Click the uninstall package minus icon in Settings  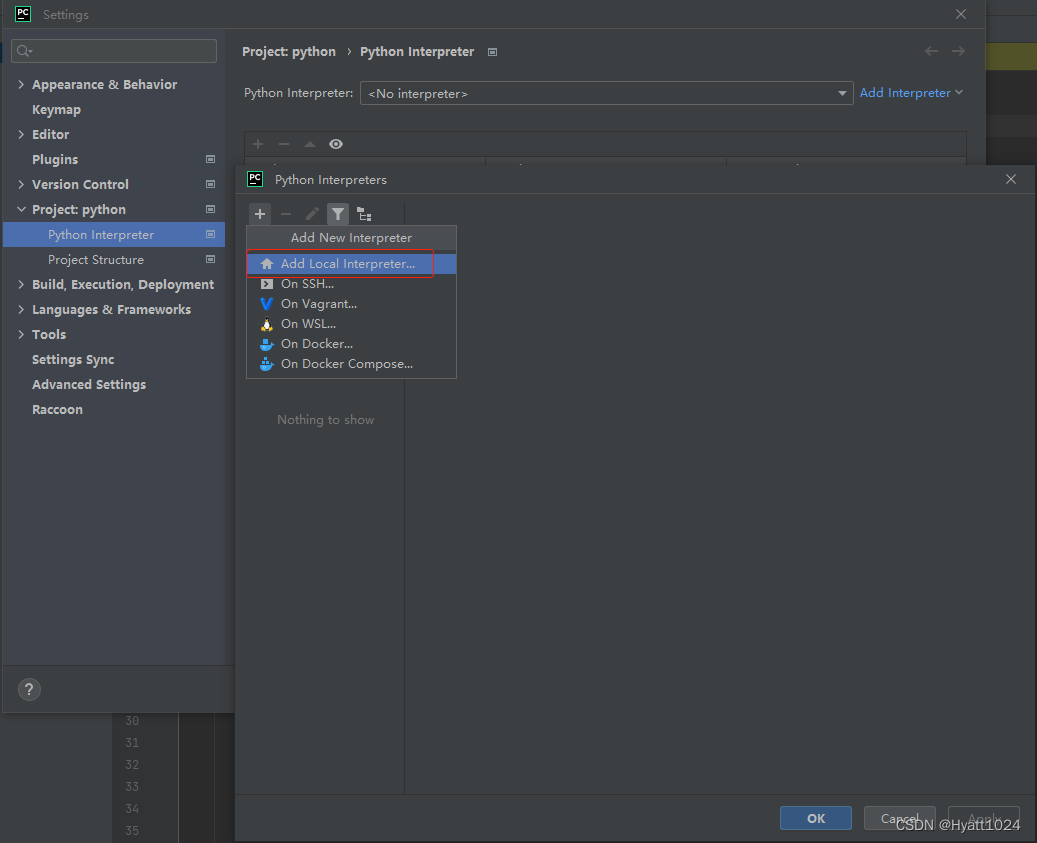(284, 144)
